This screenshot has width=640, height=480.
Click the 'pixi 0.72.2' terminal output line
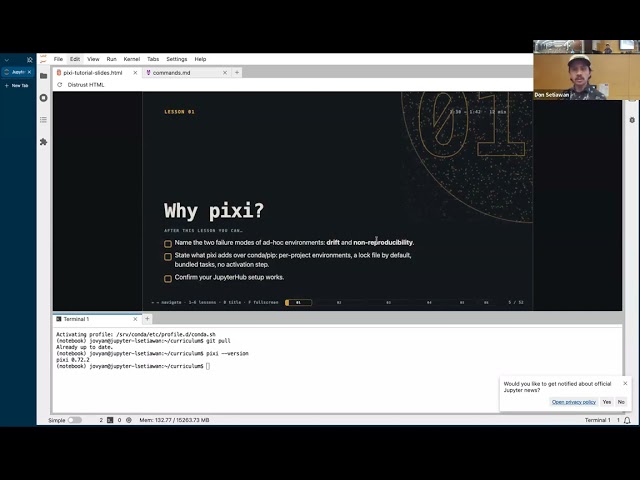click(73, 360)
